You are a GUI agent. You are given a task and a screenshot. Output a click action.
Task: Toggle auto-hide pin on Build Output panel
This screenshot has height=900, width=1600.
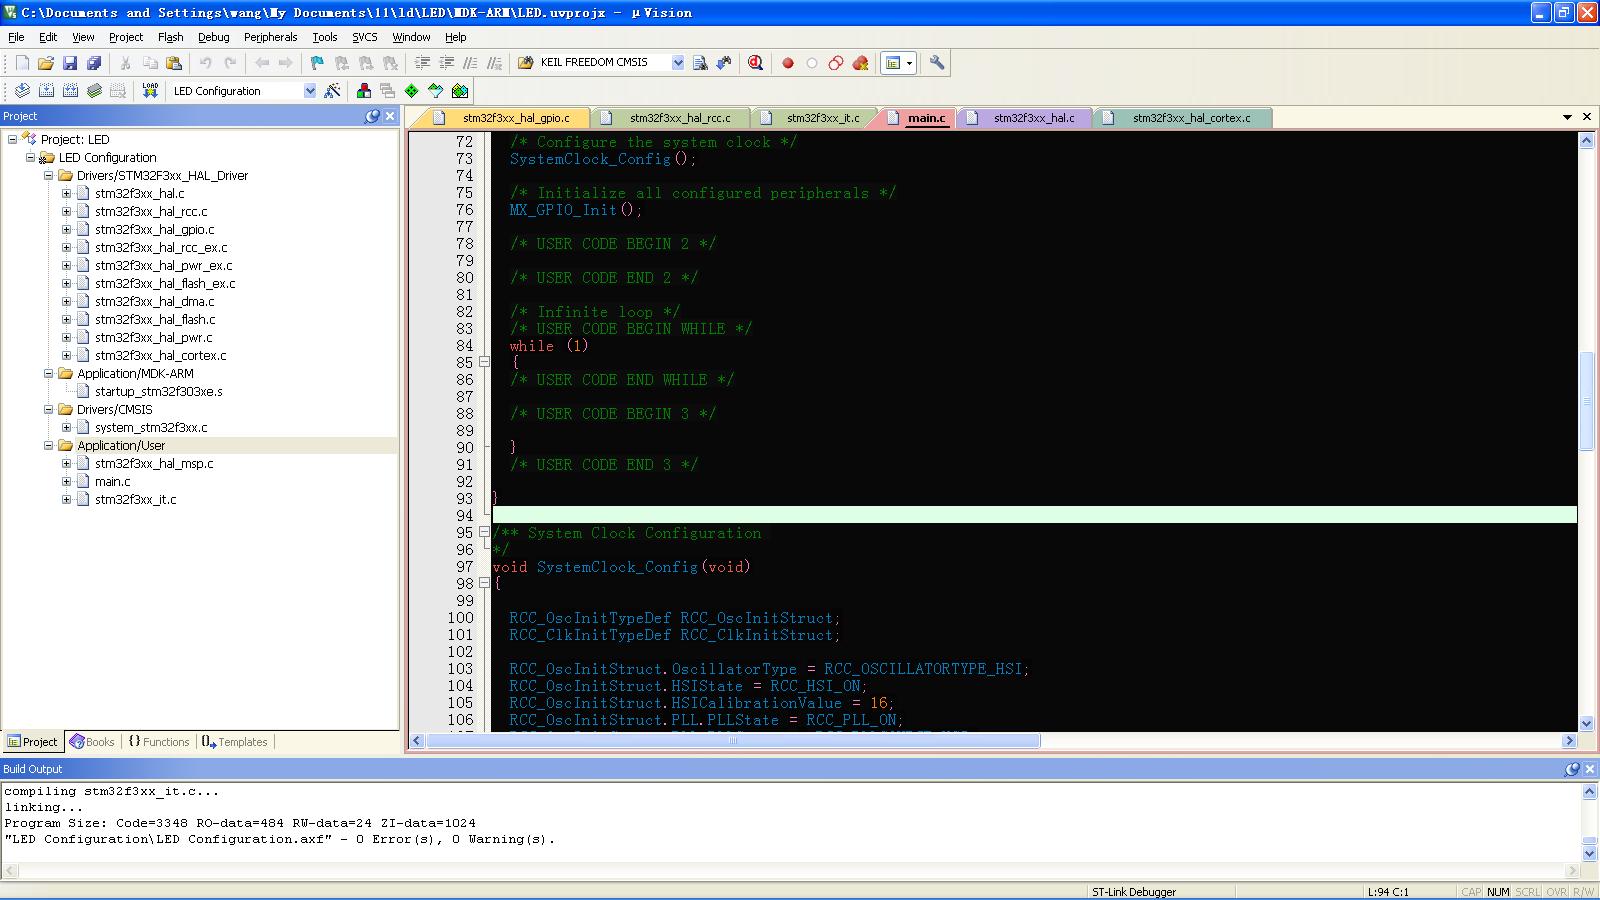(1572, 769)
